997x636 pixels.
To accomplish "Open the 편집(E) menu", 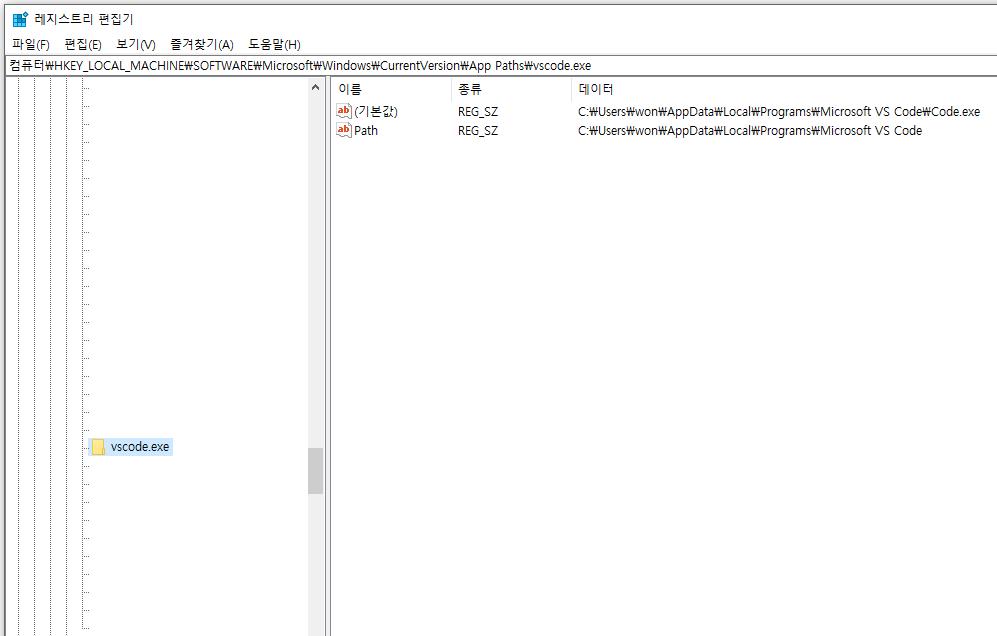I will [x=83, y=45].
